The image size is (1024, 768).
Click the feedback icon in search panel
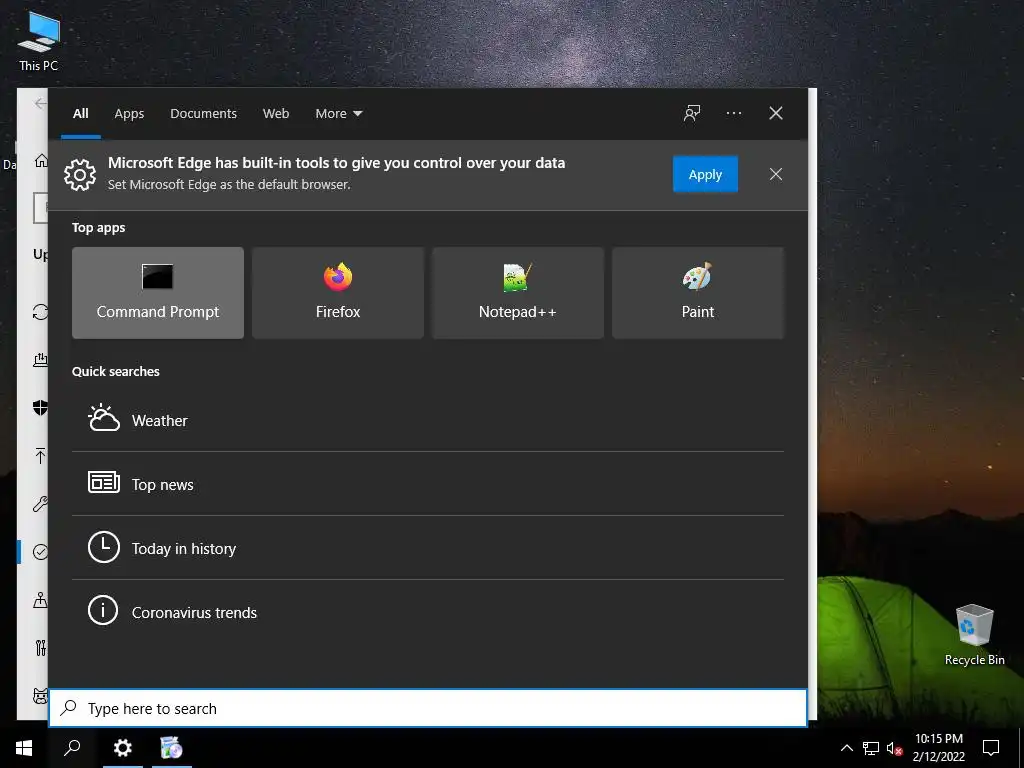(692, 113)
